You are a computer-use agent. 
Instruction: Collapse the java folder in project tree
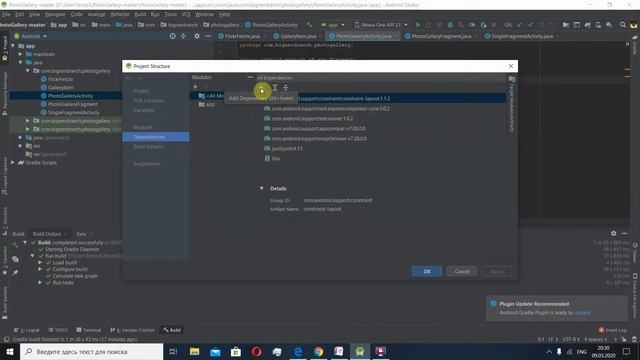point(21,62)
